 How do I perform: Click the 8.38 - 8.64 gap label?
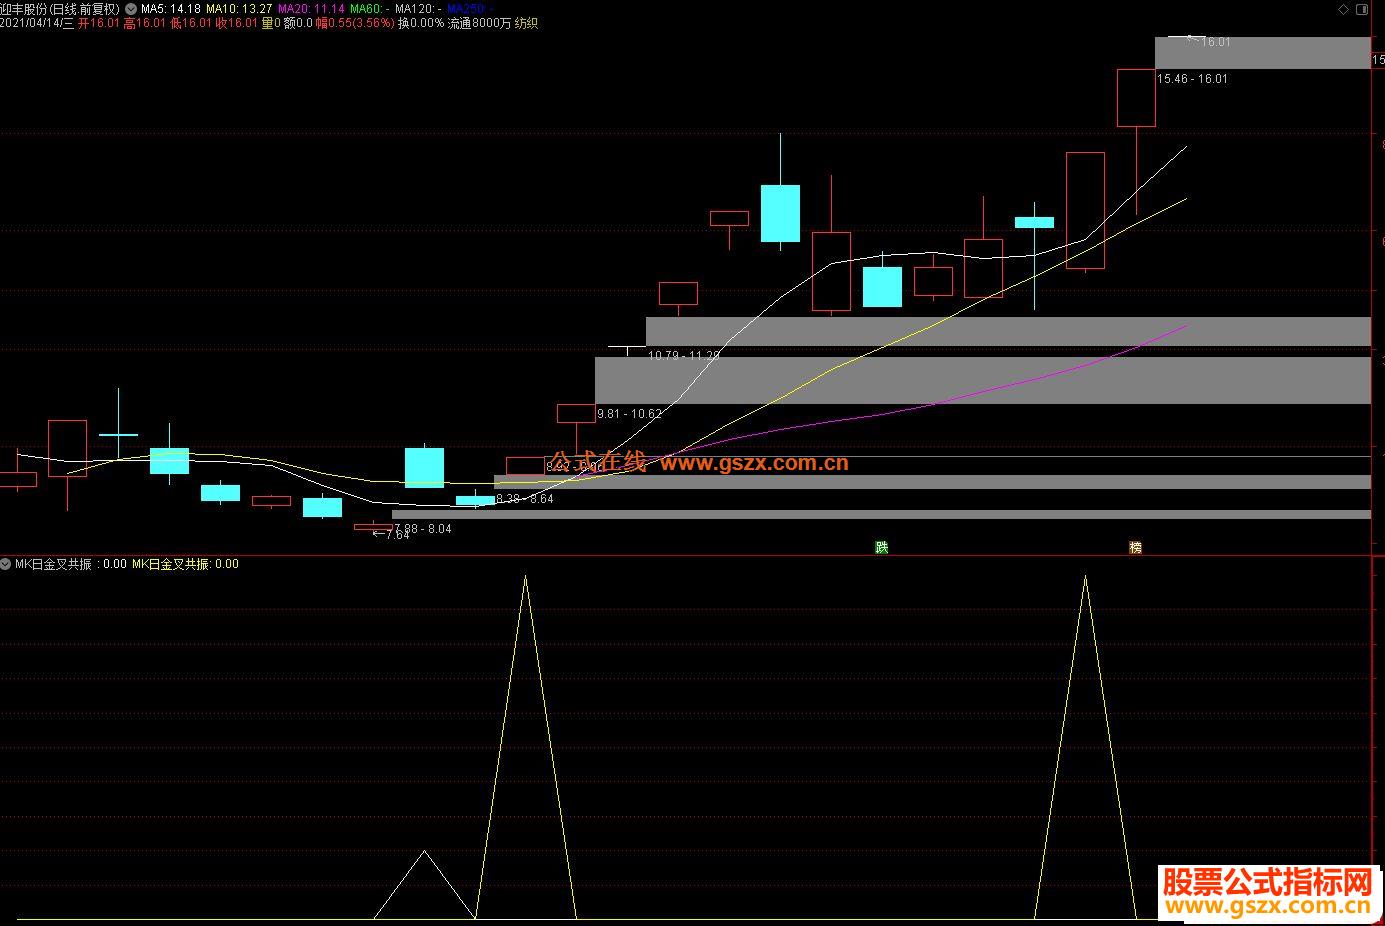pos(525,499)
